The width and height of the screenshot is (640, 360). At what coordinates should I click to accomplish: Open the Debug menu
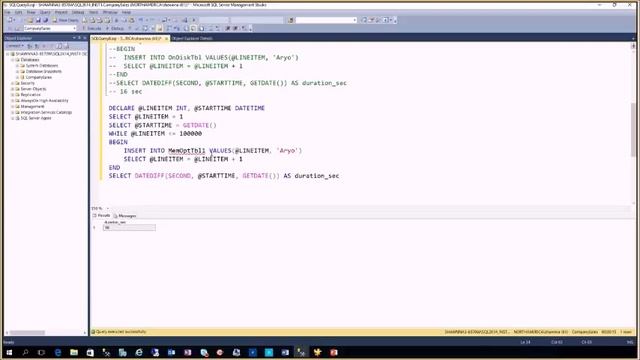(78, 13)
